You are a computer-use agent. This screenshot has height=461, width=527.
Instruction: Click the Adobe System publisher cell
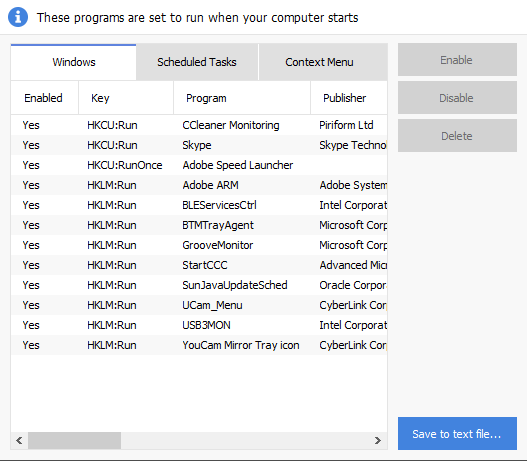pyautogui.click(x=353, y=185)
